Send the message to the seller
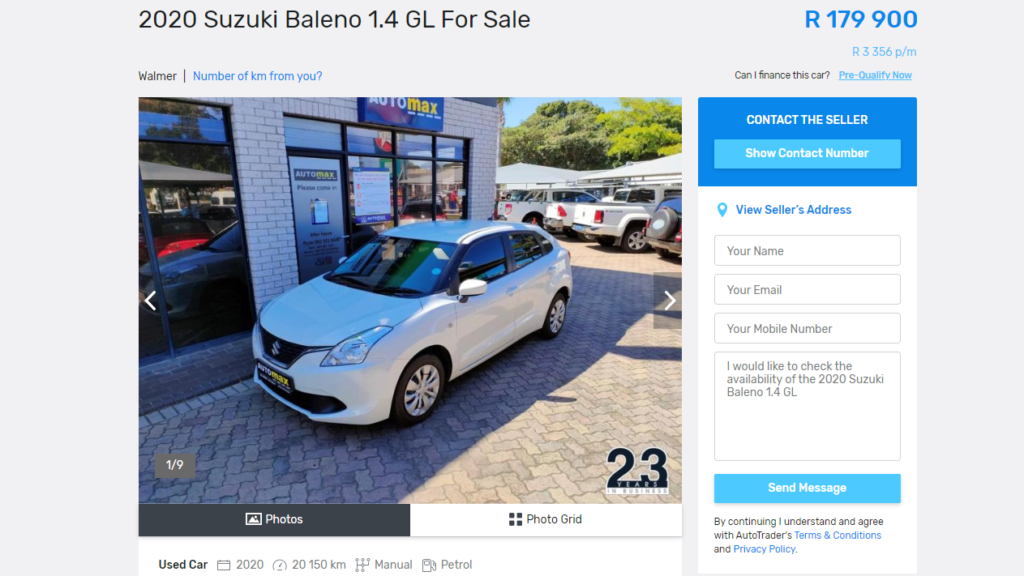The image size is (1024, 576). 807,488
